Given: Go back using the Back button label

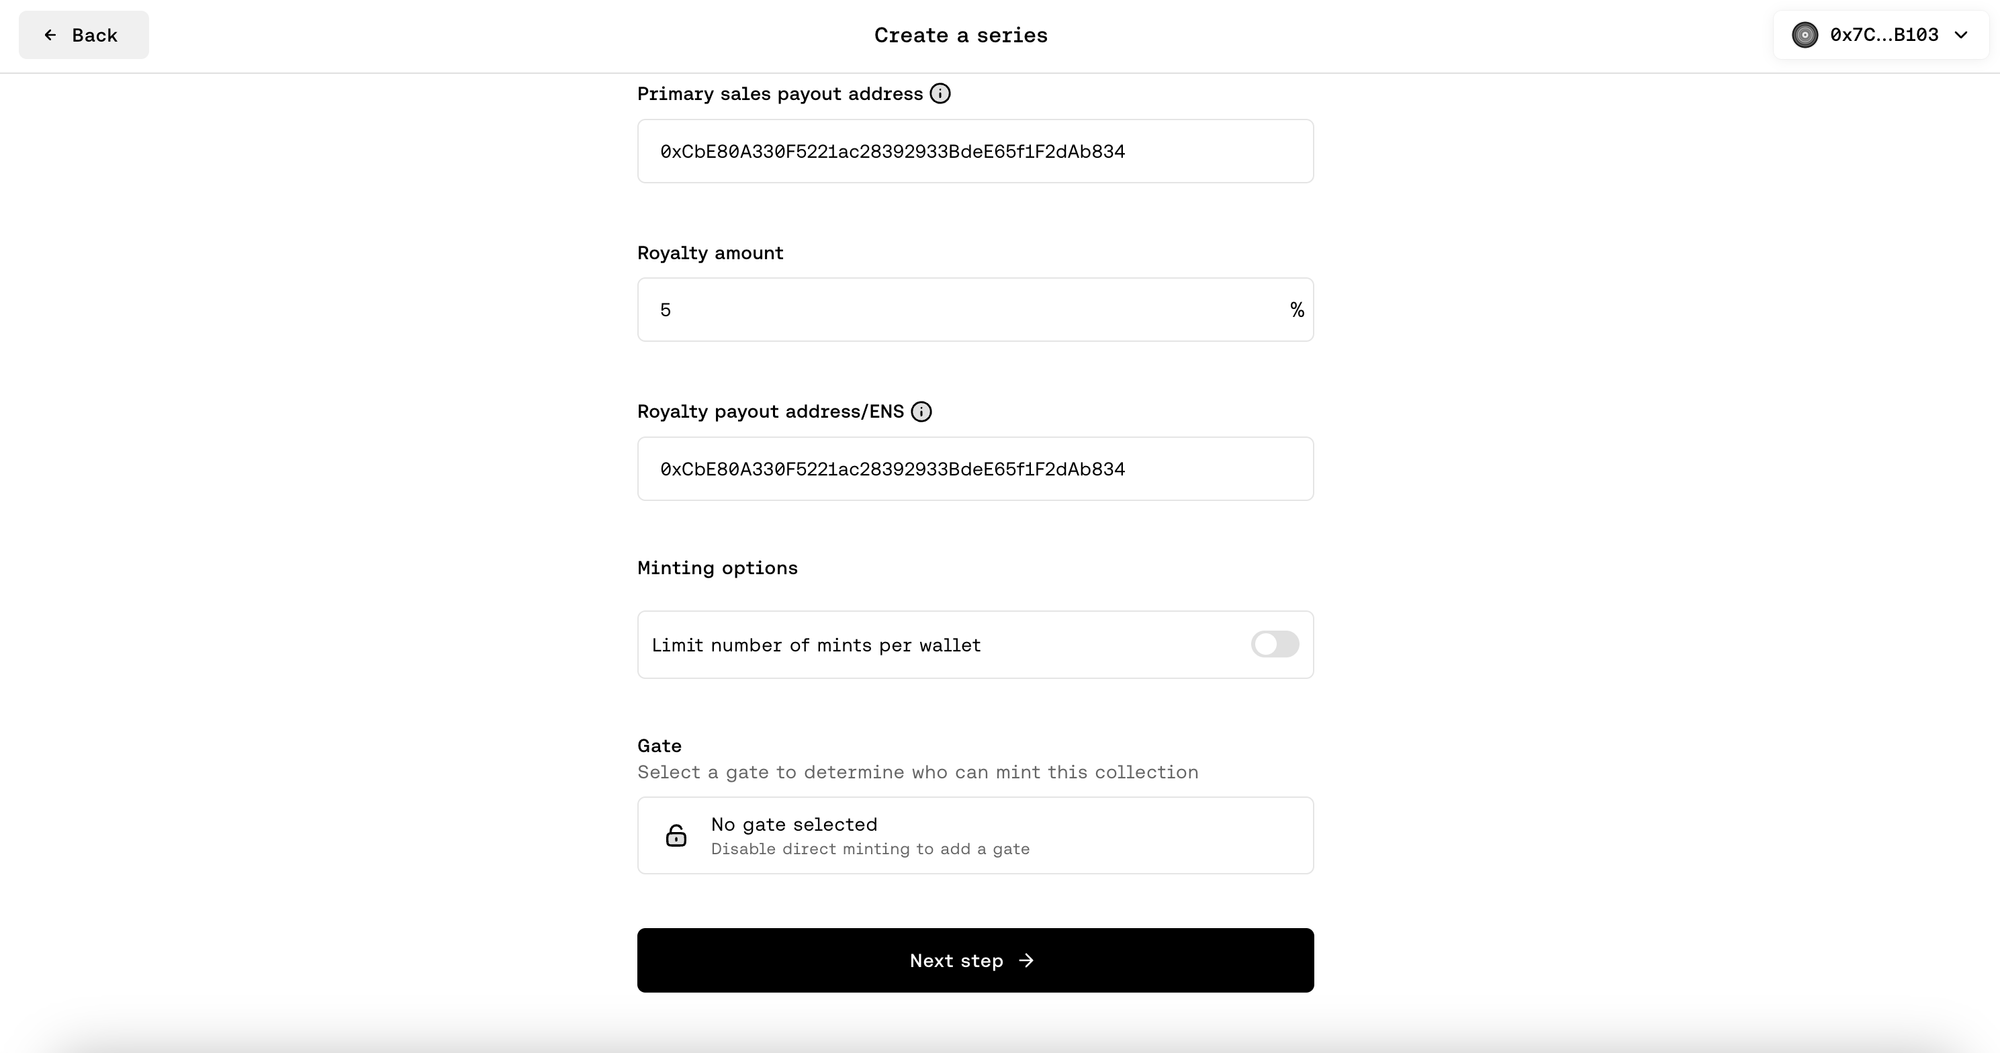Looking at the screenshot, I should coord(94,35).
